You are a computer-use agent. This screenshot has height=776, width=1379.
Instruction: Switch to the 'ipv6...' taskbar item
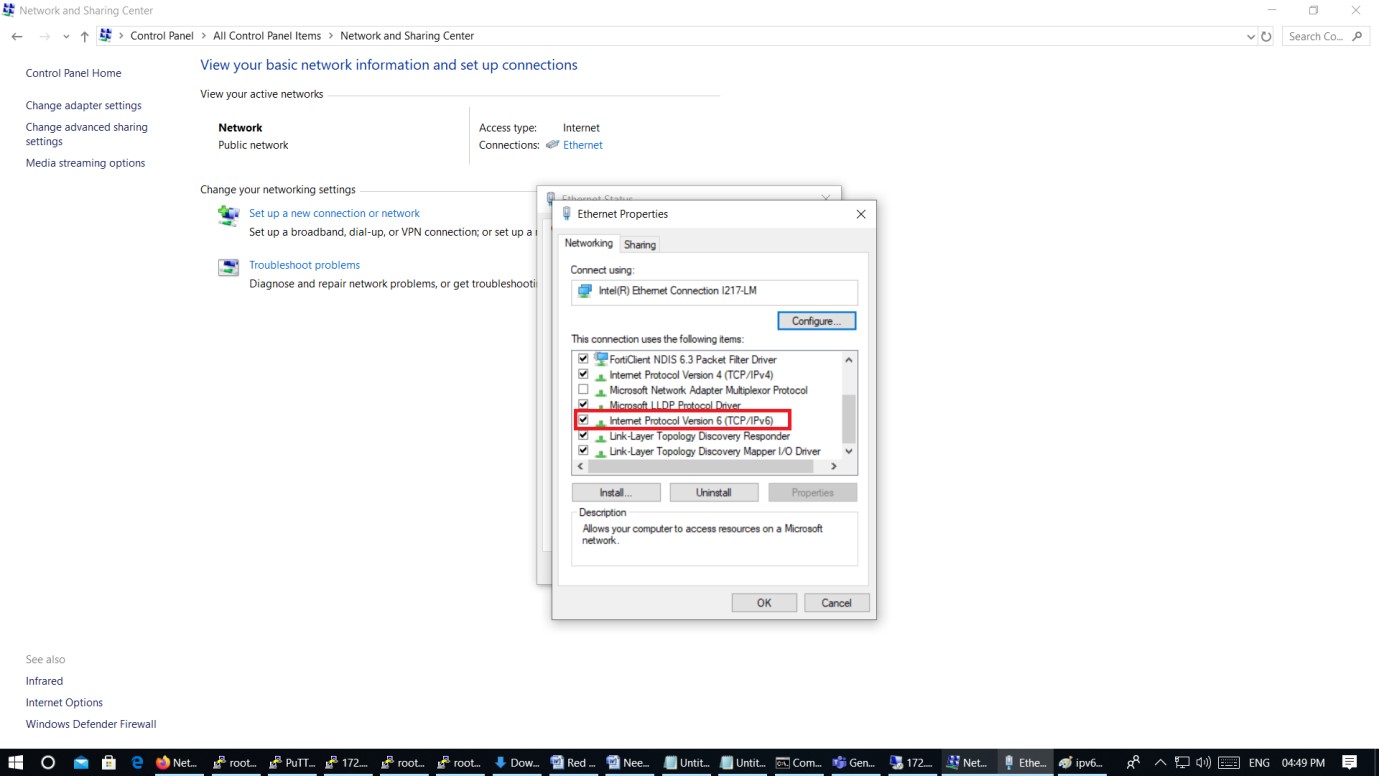click(x=1080, y=762)
